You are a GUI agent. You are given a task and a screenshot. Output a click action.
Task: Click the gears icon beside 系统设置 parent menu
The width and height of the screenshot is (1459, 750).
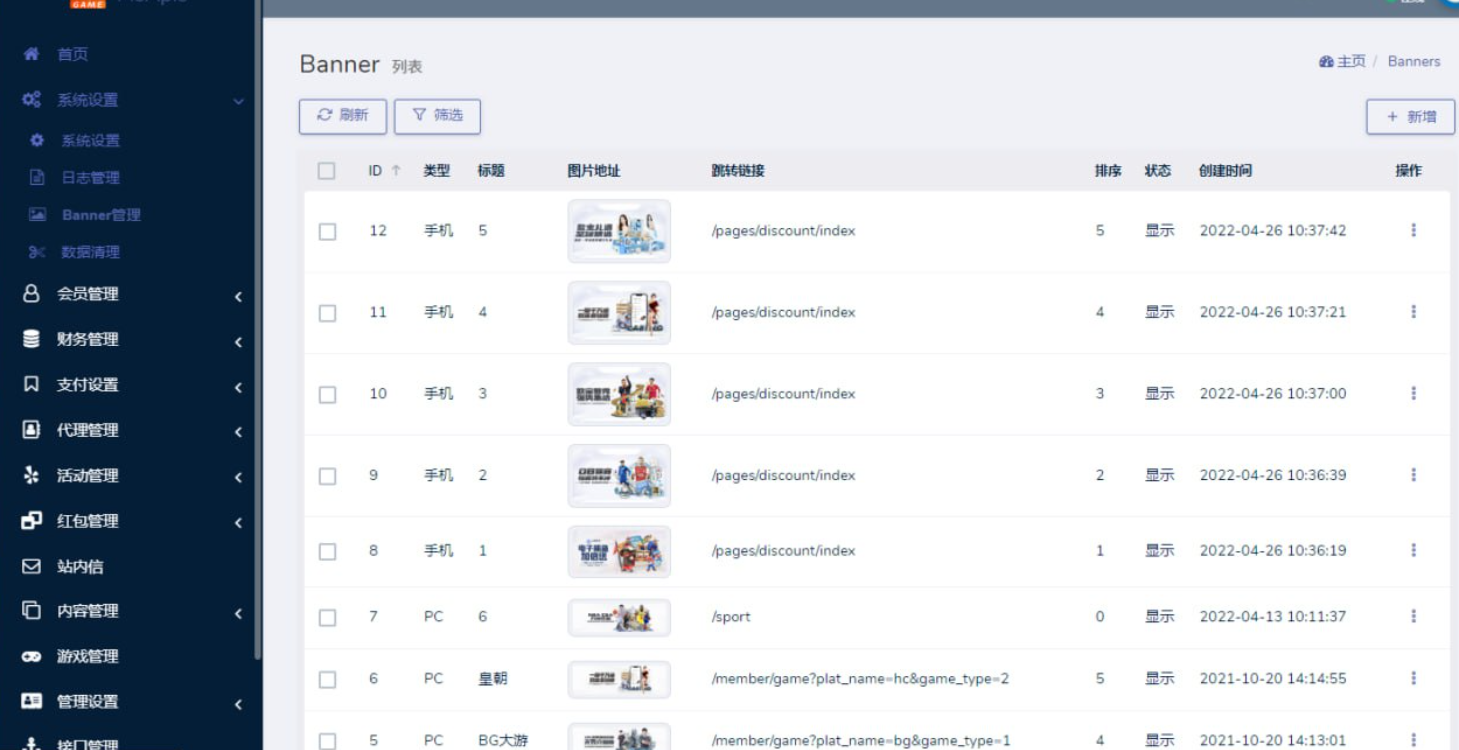pyautogui.click(x=32, y=100)
